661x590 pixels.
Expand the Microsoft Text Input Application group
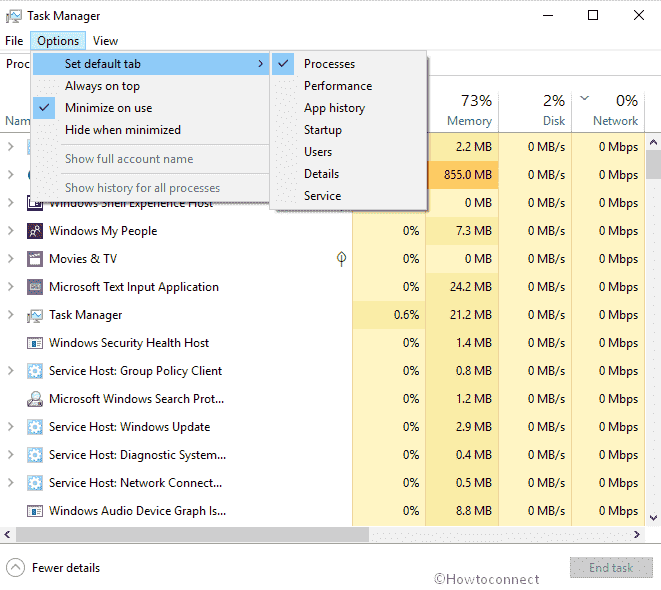click(11, 287)
